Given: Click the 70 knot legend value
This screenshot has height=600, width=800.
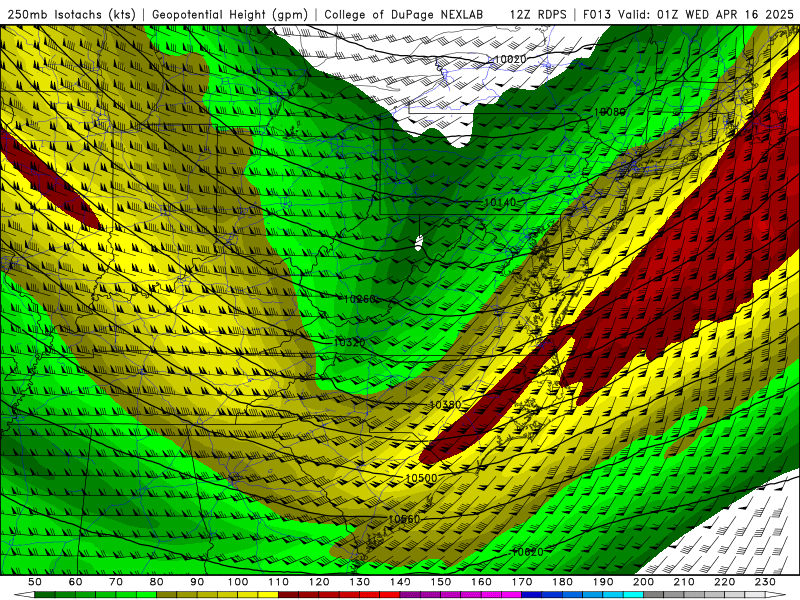Looking at the screenshot, I should coord(116,582).
